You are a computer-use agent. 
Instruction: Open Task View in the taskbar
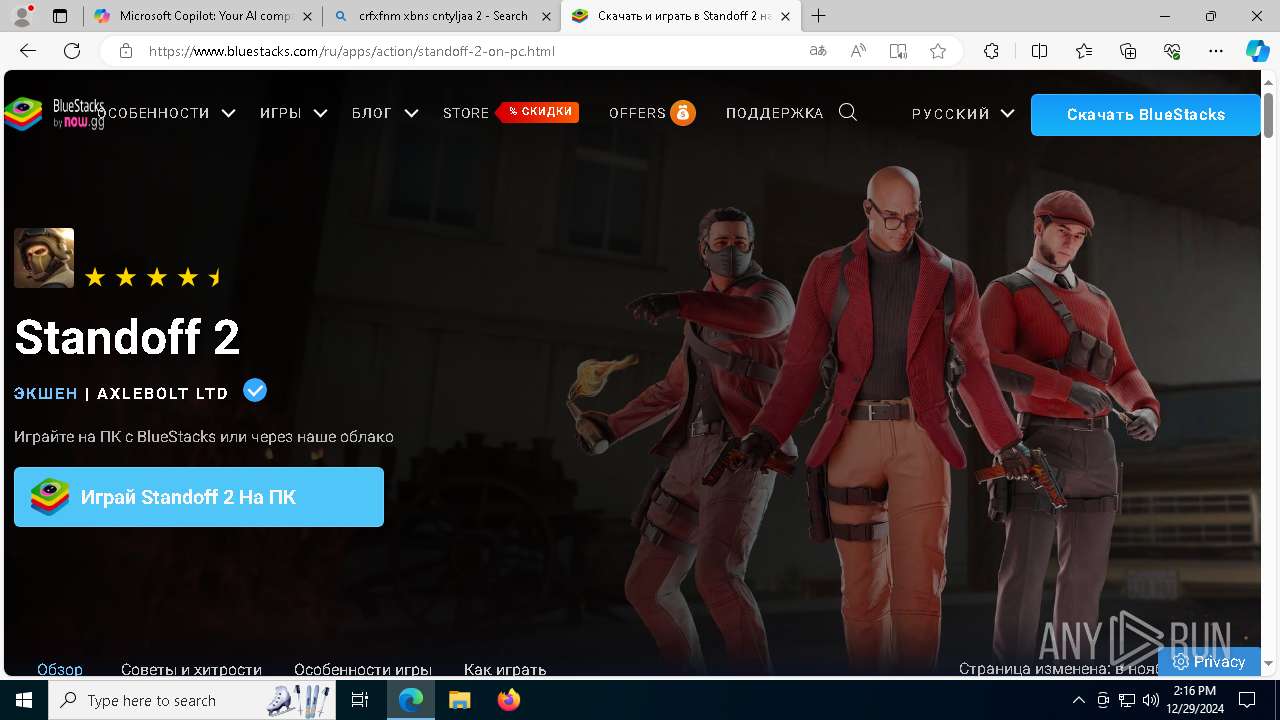360,700
